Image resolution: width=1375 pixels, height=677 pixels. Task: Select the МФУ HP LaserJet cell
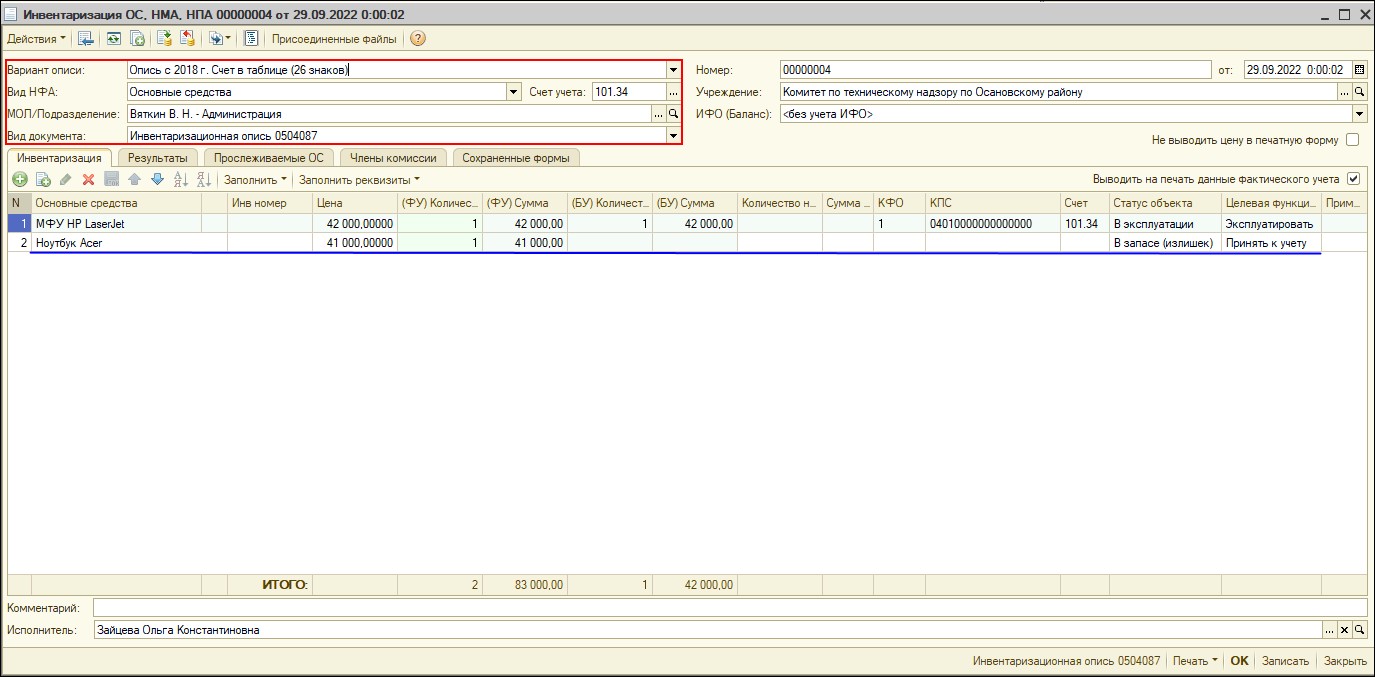point(116,224)
